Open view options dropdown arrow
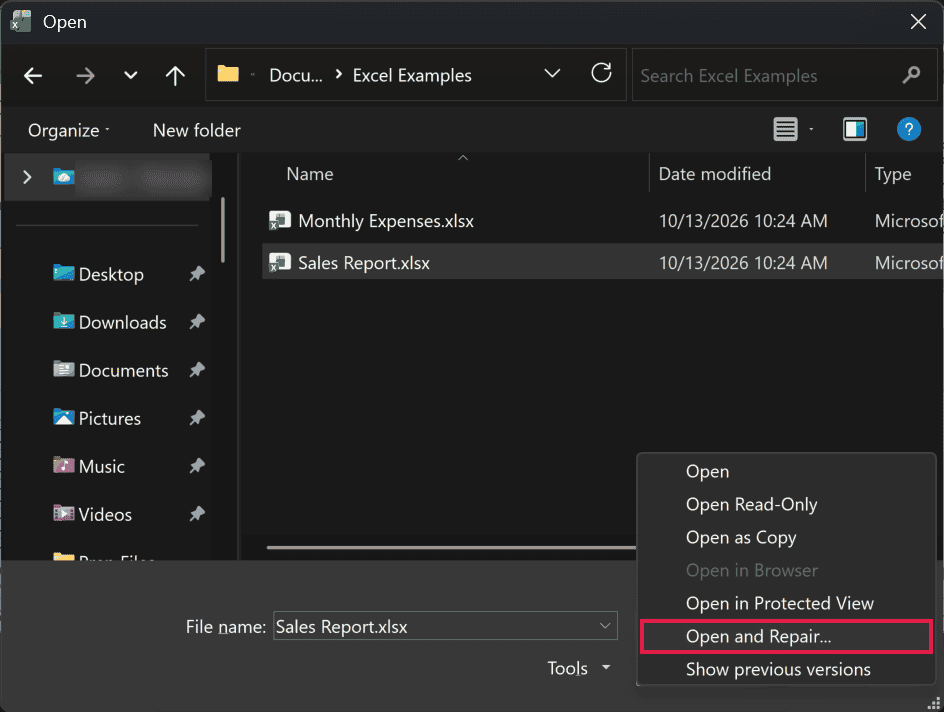This screenshot has width=944, height=712. coord(811,129)
